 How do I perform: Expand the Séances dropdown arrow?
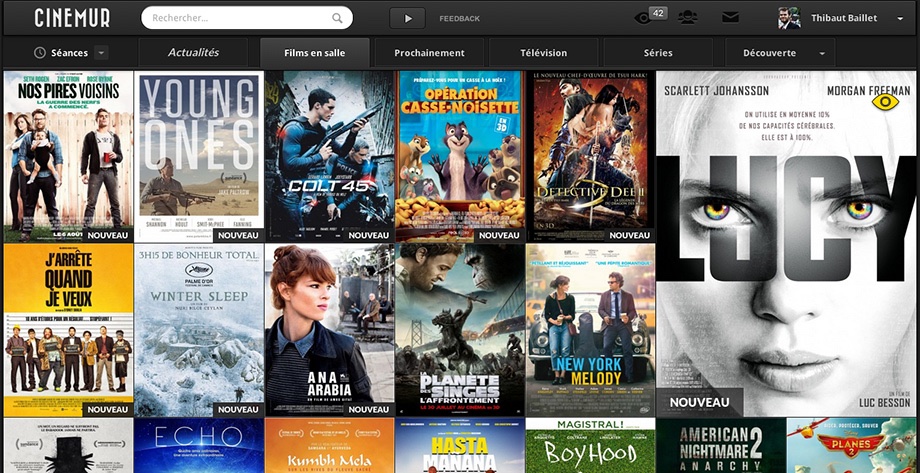coord(102,53)
